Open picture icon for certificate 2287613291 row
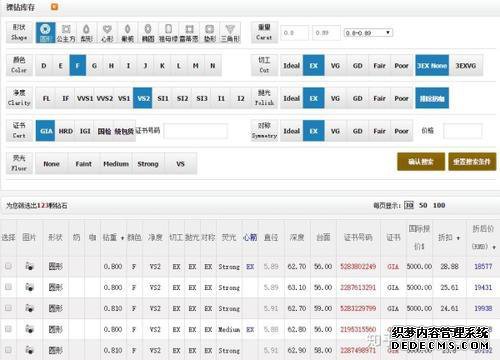 [x=30, y=287]
